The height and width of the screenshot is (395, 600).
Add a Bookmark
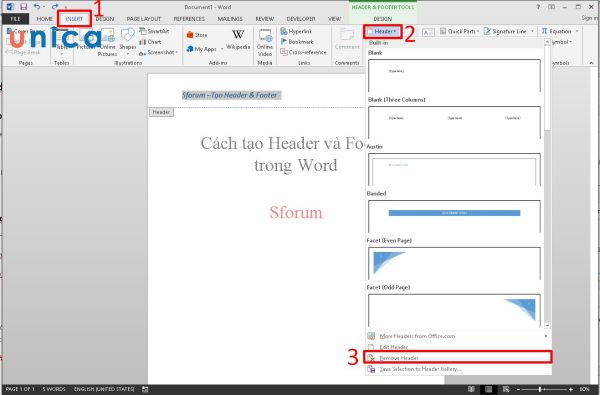tap(297, 42)
